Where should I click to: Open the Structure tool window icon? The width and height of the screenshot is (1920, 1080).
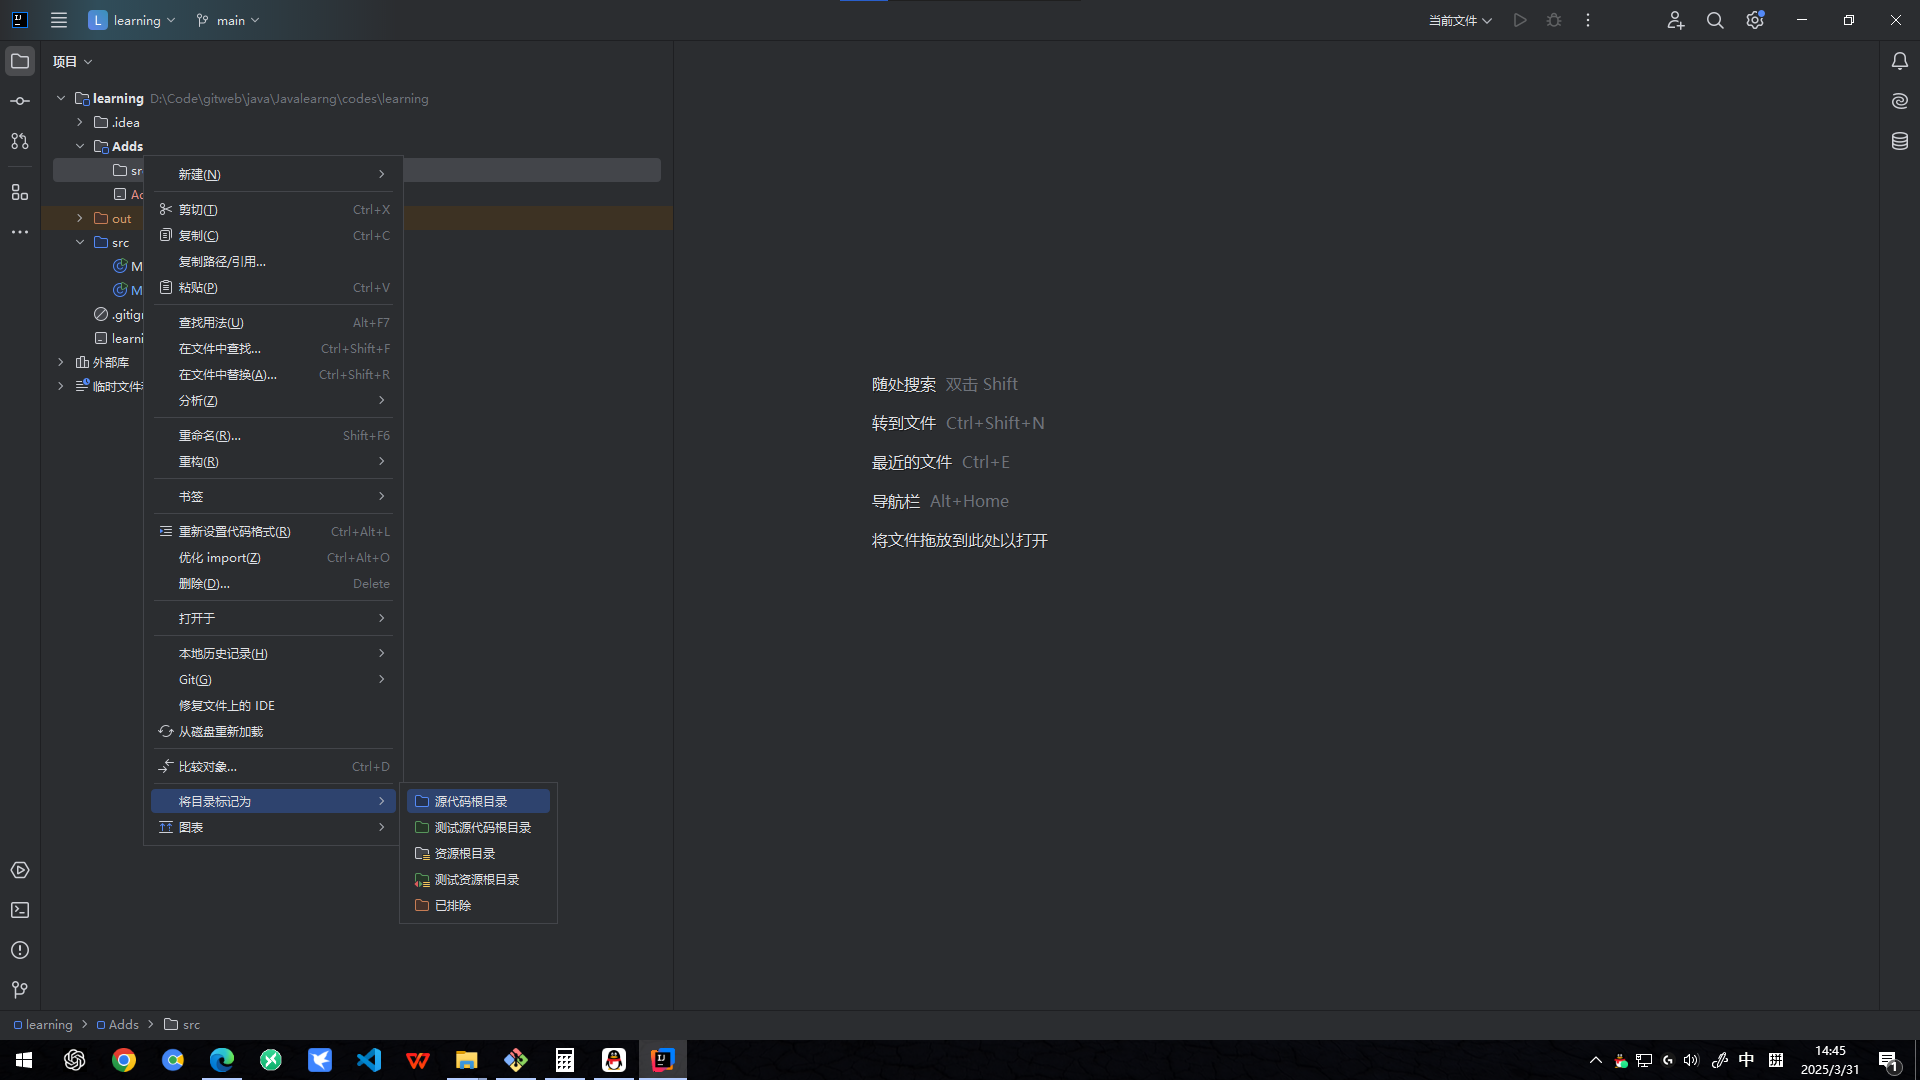(20, 192)
